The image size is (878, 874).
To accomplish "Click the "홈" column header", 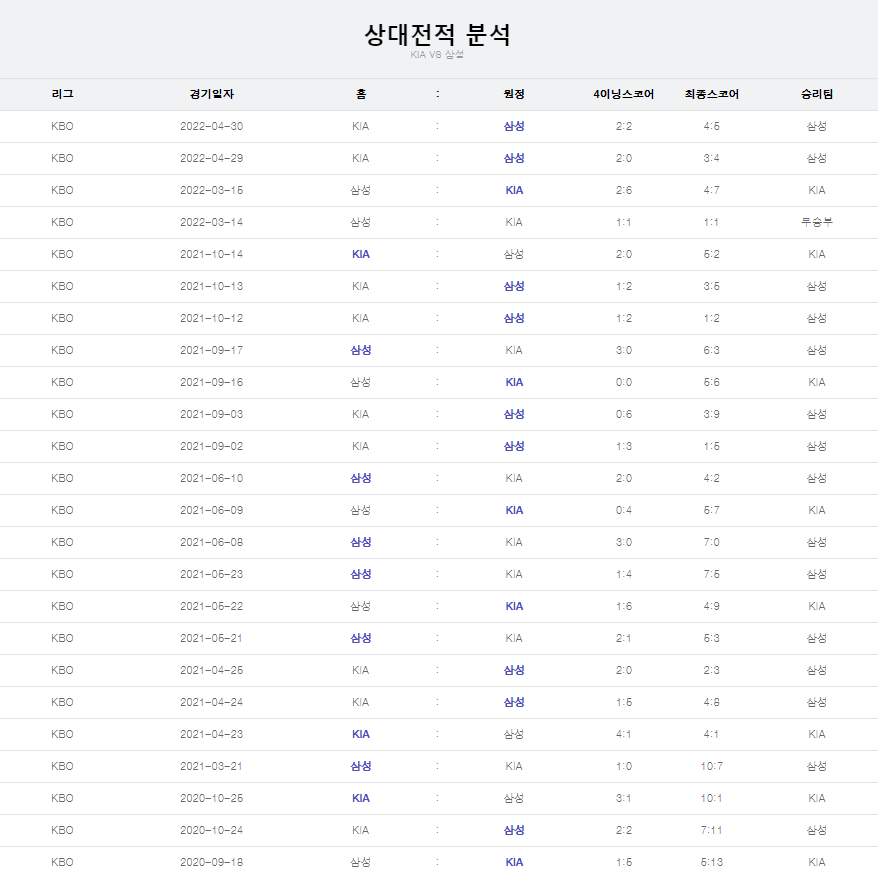I will click(x=361, y=94).
